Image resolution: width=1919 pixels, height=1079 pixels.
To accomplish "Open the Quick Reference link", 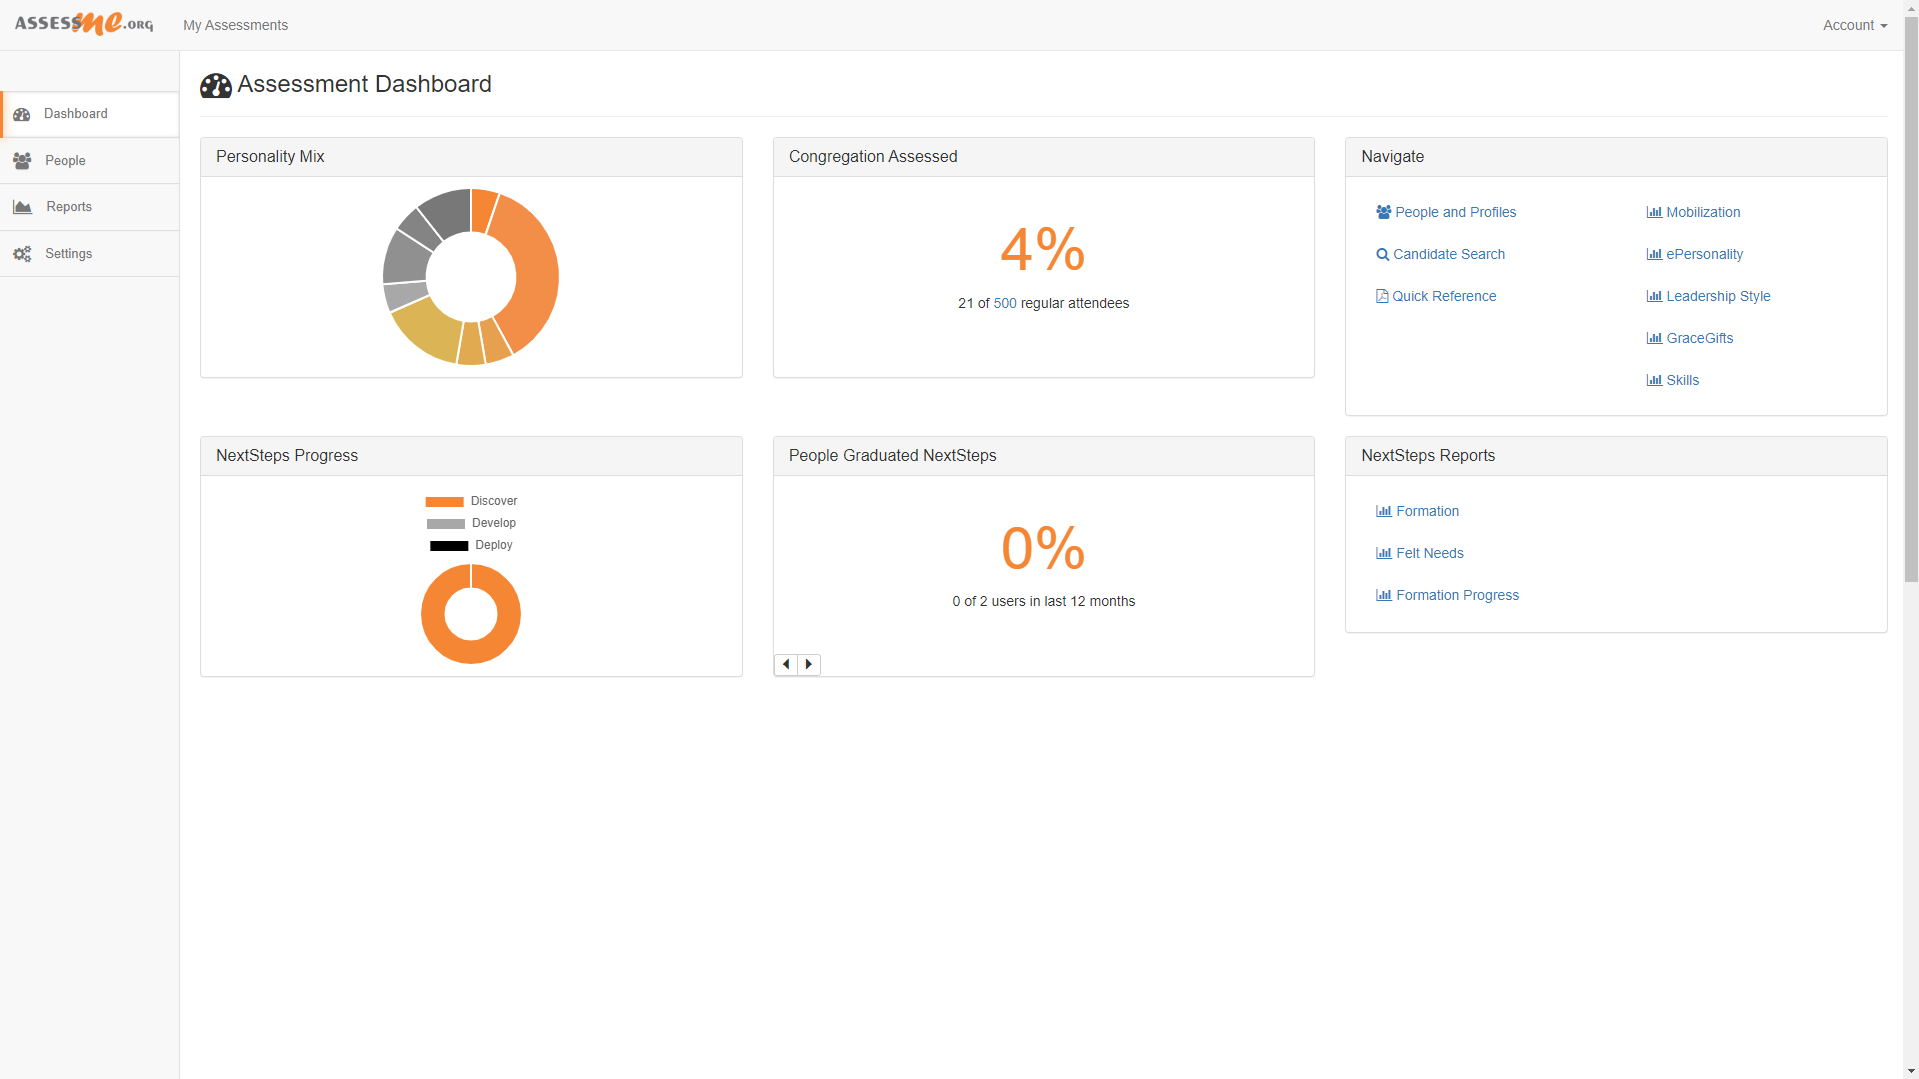I will click(1444, 296).
